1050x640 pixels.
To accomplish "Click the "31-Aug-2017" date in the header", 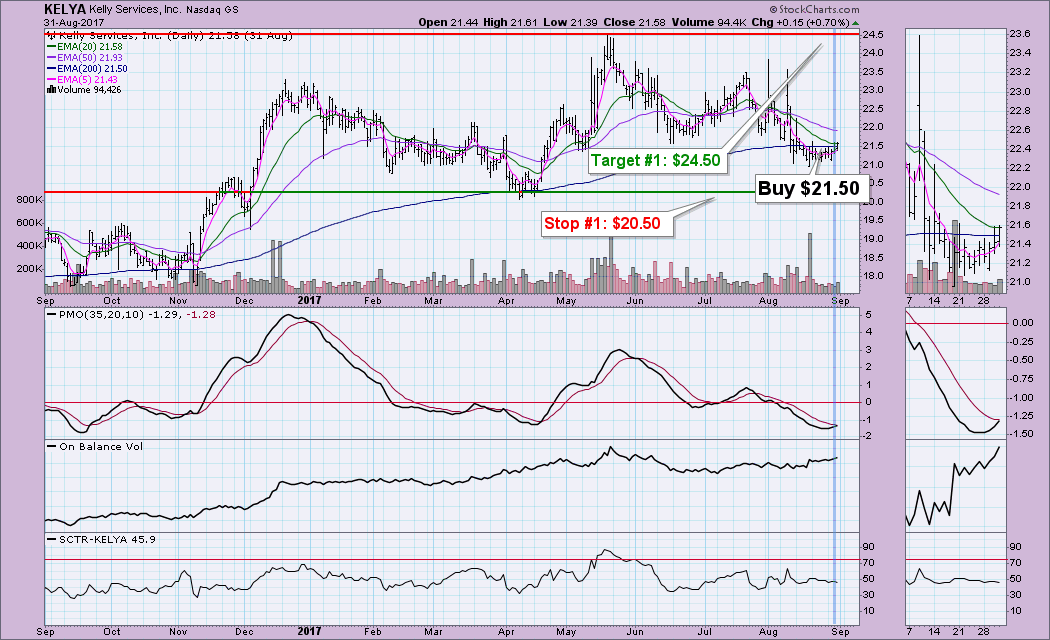I will coord(74,23).
